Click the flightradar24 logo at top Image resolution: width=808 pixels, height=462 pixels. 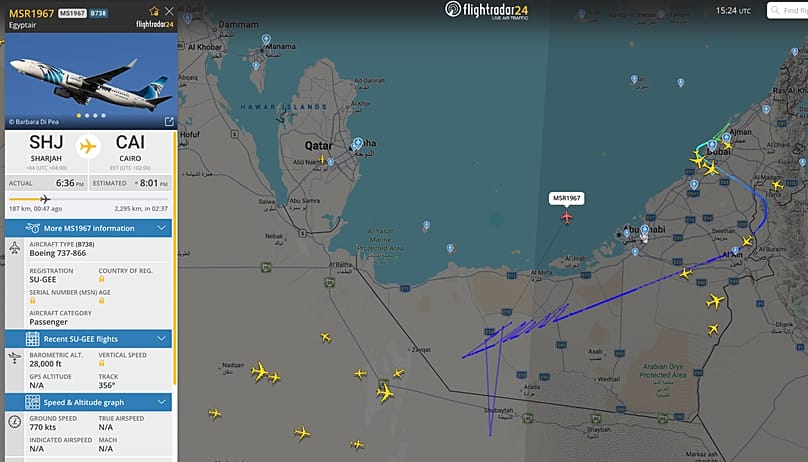486,10
